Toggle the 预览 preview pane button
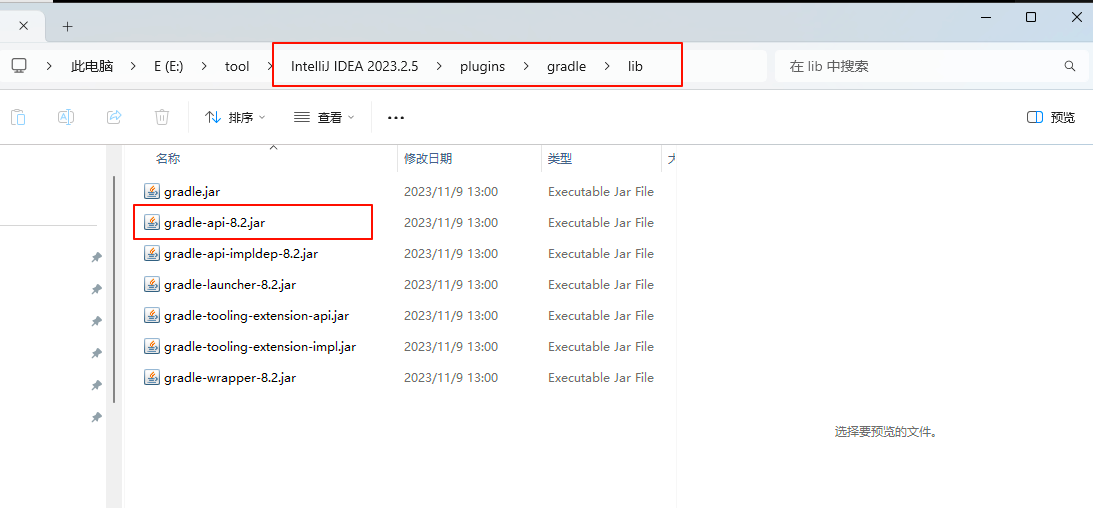Screen dimensions: 1093x508 click(x=1051, y=118)
